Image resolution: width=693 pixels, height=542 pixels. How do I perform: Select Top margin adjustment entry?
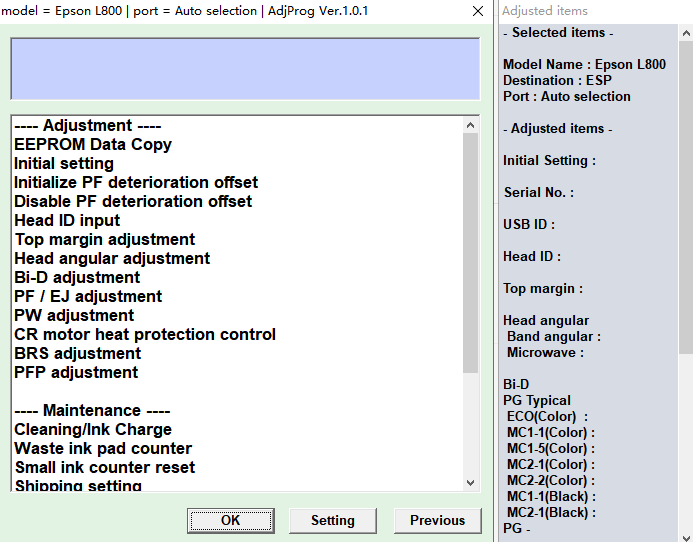[x=105, y=240]
